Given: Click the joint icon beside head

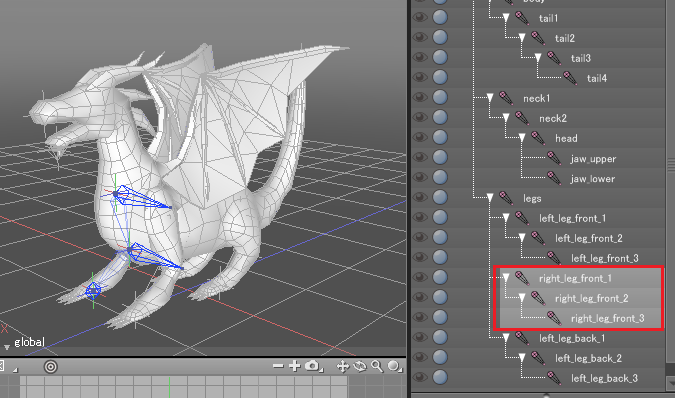Looking at the screenshot, I should pos(538,138).
